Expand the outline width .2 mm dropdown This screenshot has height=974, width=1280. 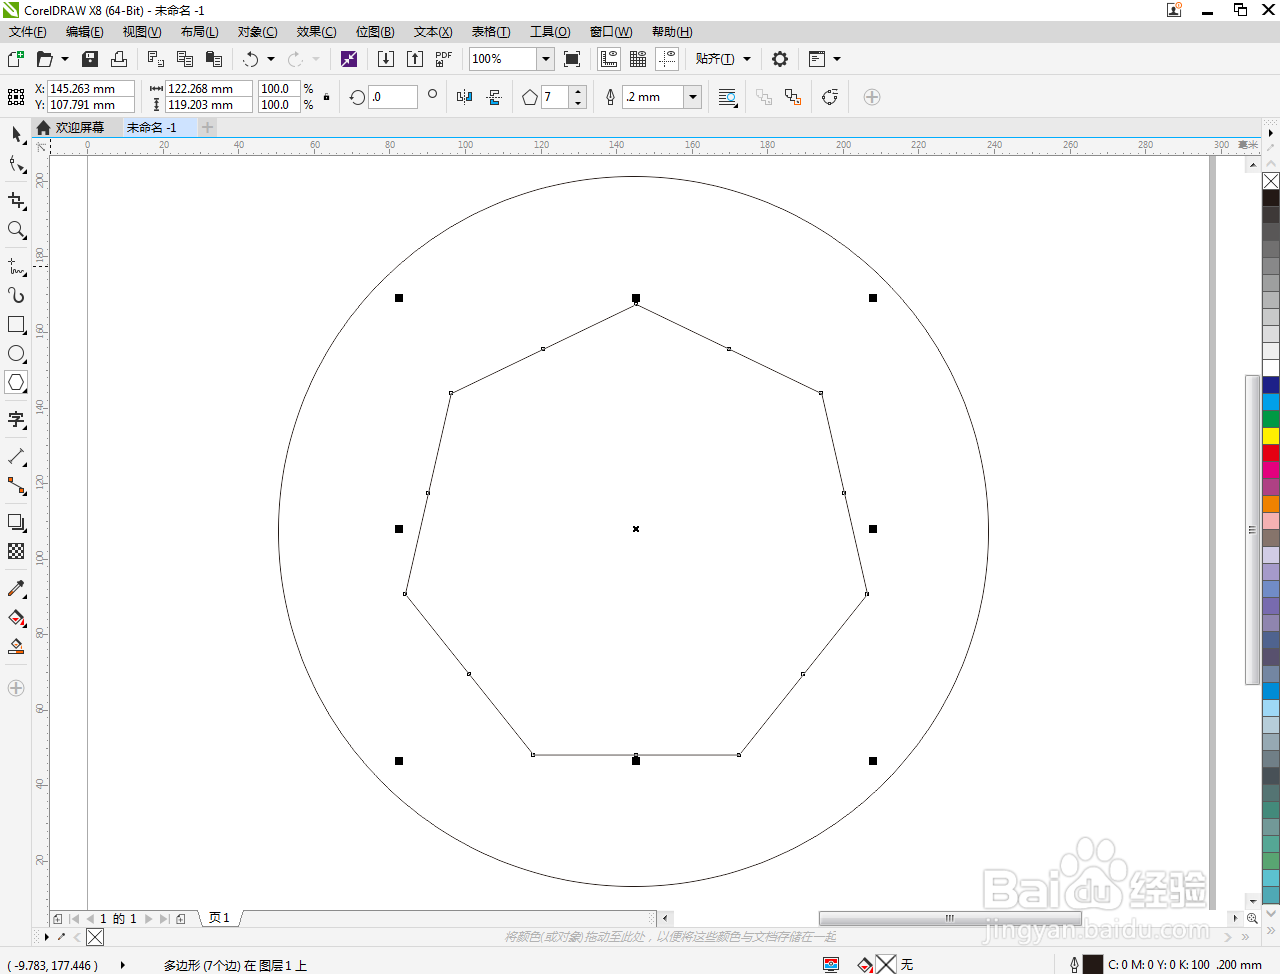click(x=692, y=97)
